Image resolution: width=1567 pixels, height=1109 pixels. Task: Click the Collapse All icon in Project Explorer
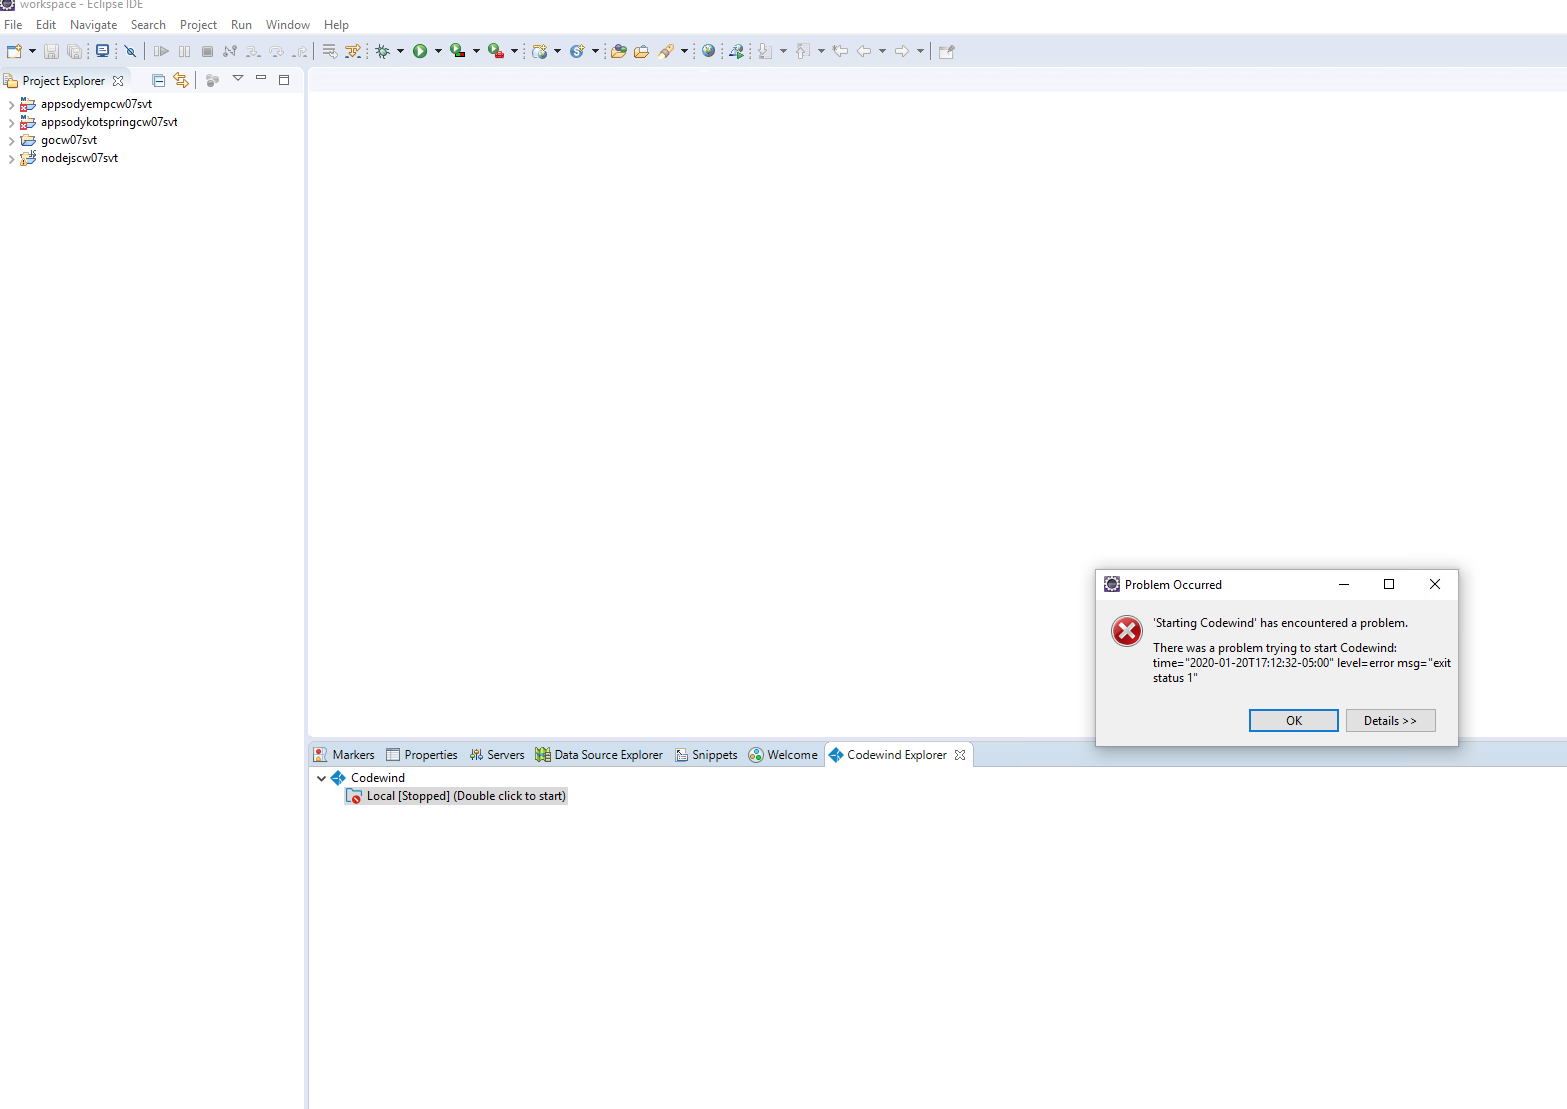158,80
